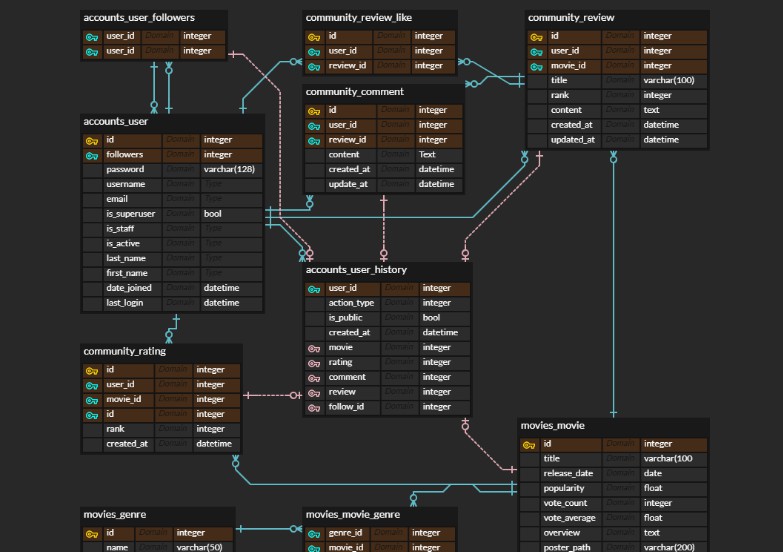Click the primary key icon for id in accounts_user

click(92, 140)
